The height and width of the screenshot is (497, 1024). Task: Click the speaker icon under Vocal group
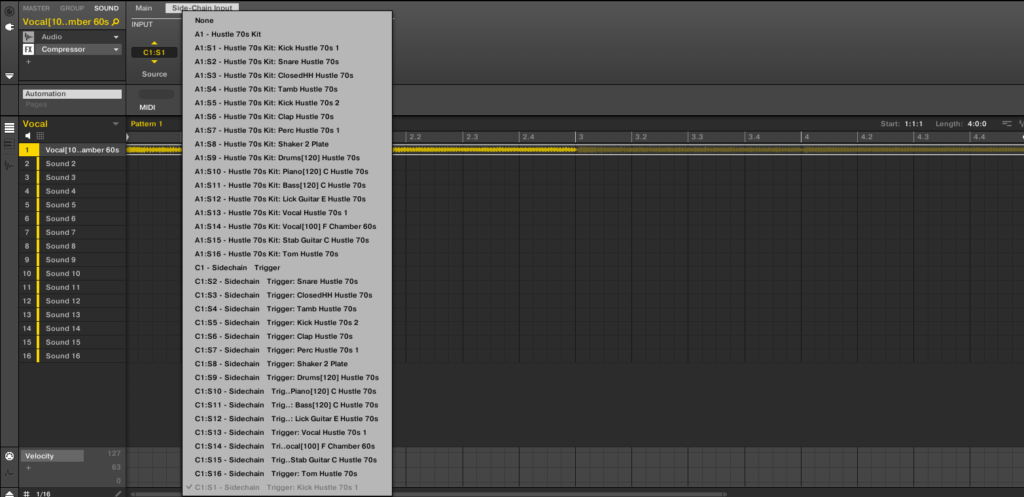pyautogui.click(x=27, y=136)
